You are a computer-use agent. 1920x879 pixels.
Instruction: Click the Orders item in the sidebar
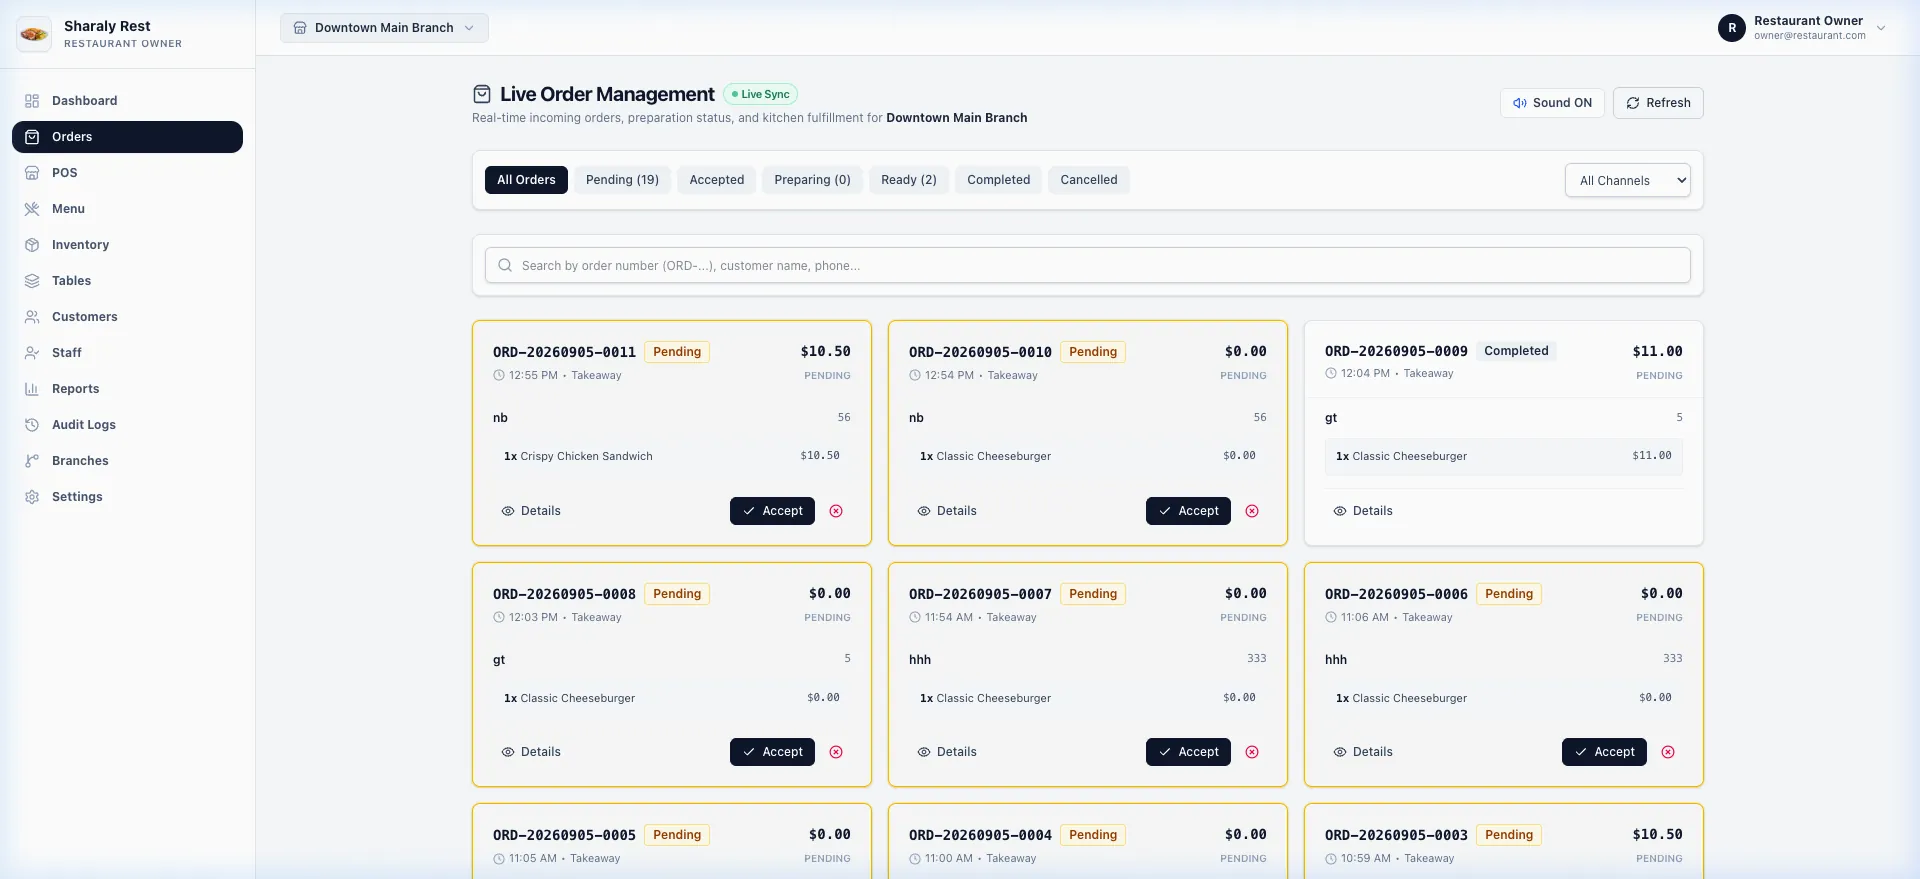click(127, 137)
